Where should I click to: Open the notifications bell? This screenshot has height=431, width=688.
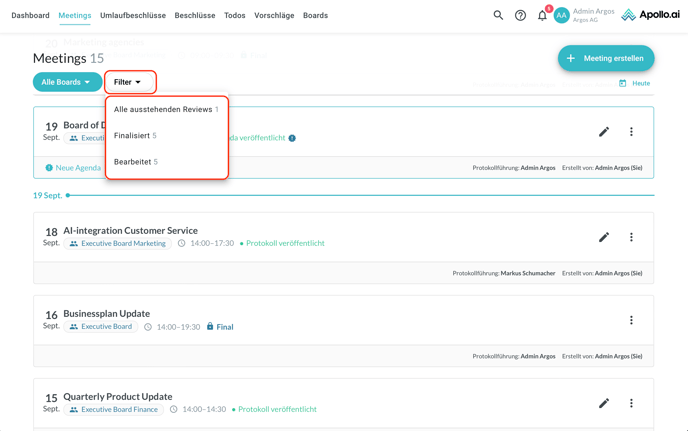(x=542, y=15)
